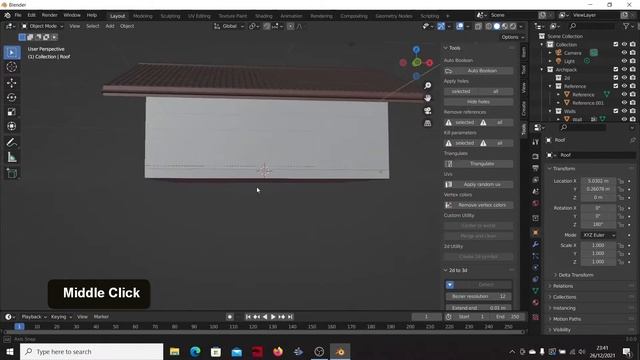640x360 pixels.
Task: Open the Output properties printer icon
Action: point(536,168)
